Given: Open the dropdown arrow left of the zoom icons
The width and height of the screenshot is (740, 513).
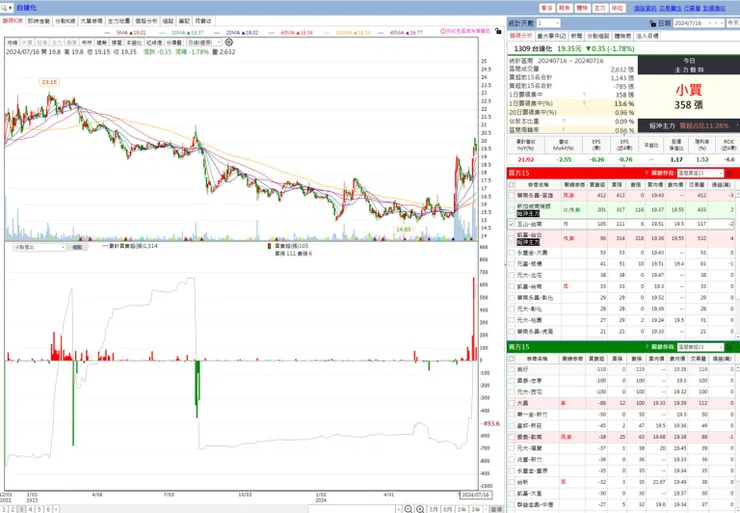Looking at the screenshot, I should [x=399, y=509].
